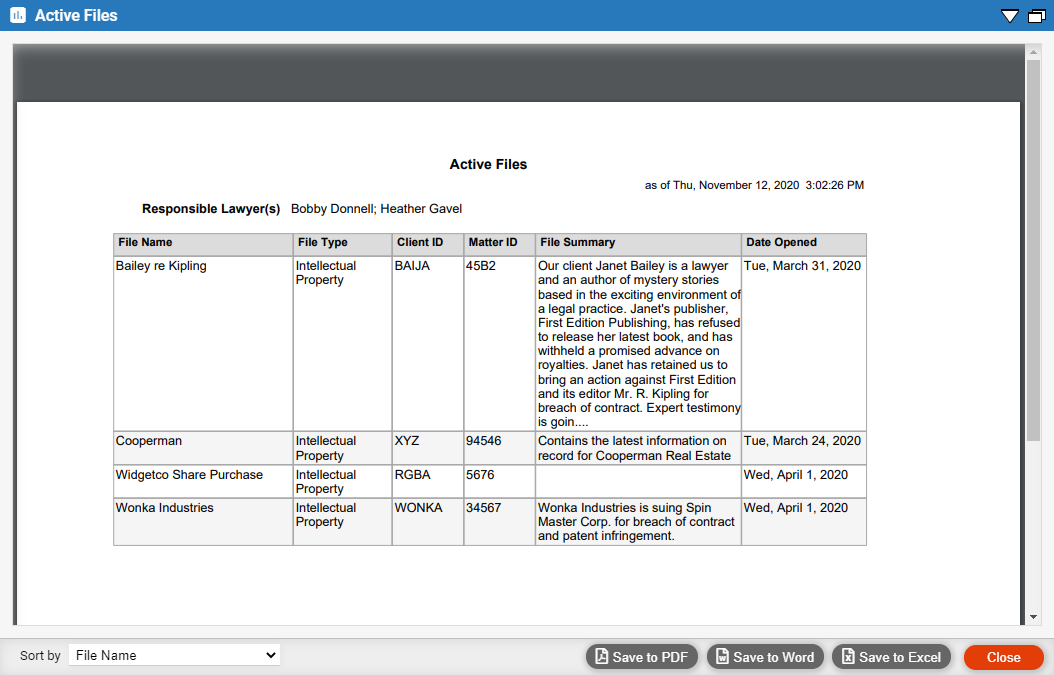
Task: Select the Wonka Industries file name
Action: [164, 508]
